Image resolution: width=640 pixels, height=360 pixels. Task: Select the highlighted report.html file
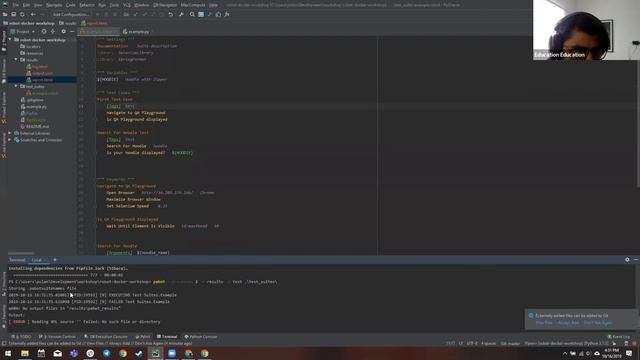point(40,80)
